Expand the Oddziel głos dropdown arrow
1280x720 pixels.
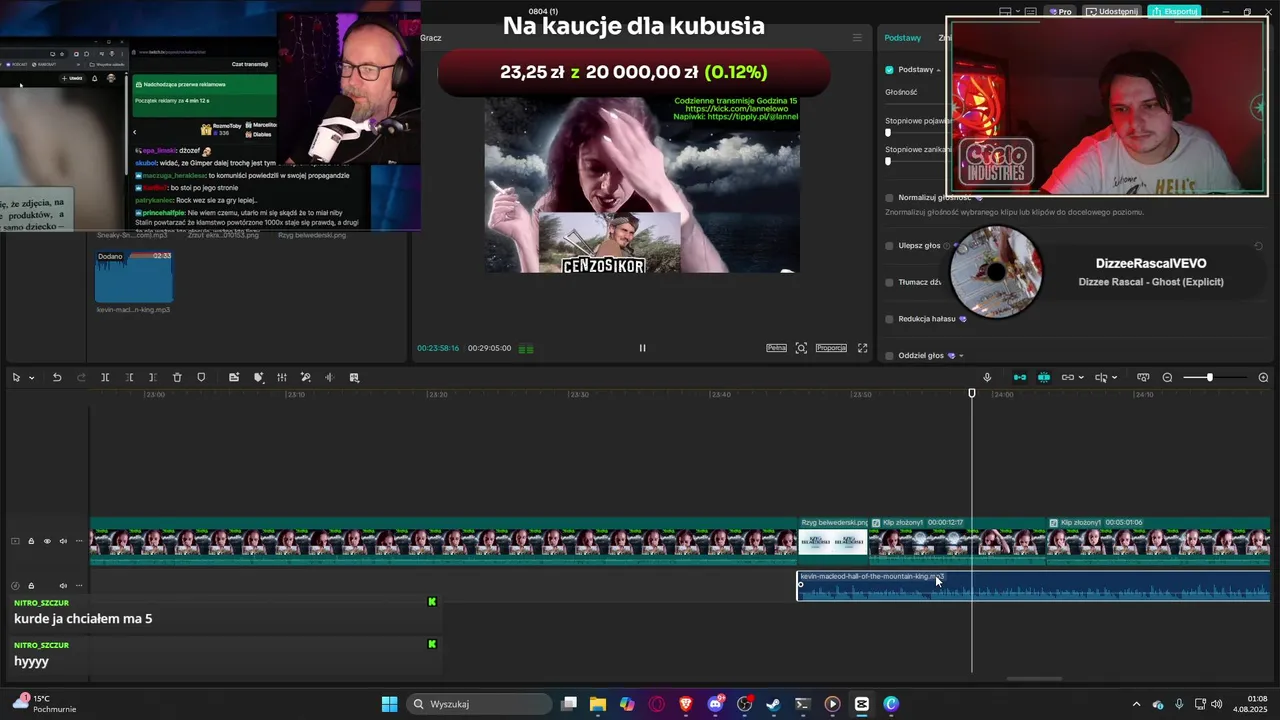point(962,356)
